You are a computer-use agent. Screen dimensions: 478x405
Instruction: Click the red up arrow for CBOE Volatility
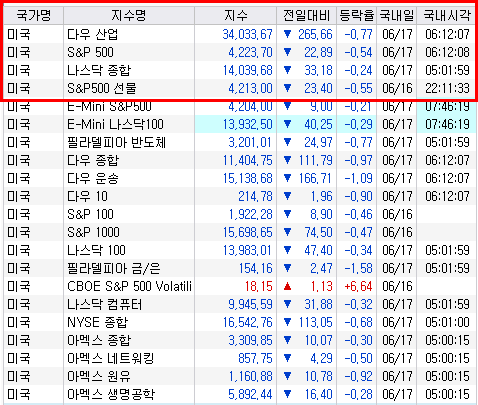click(x=287, y=286)
